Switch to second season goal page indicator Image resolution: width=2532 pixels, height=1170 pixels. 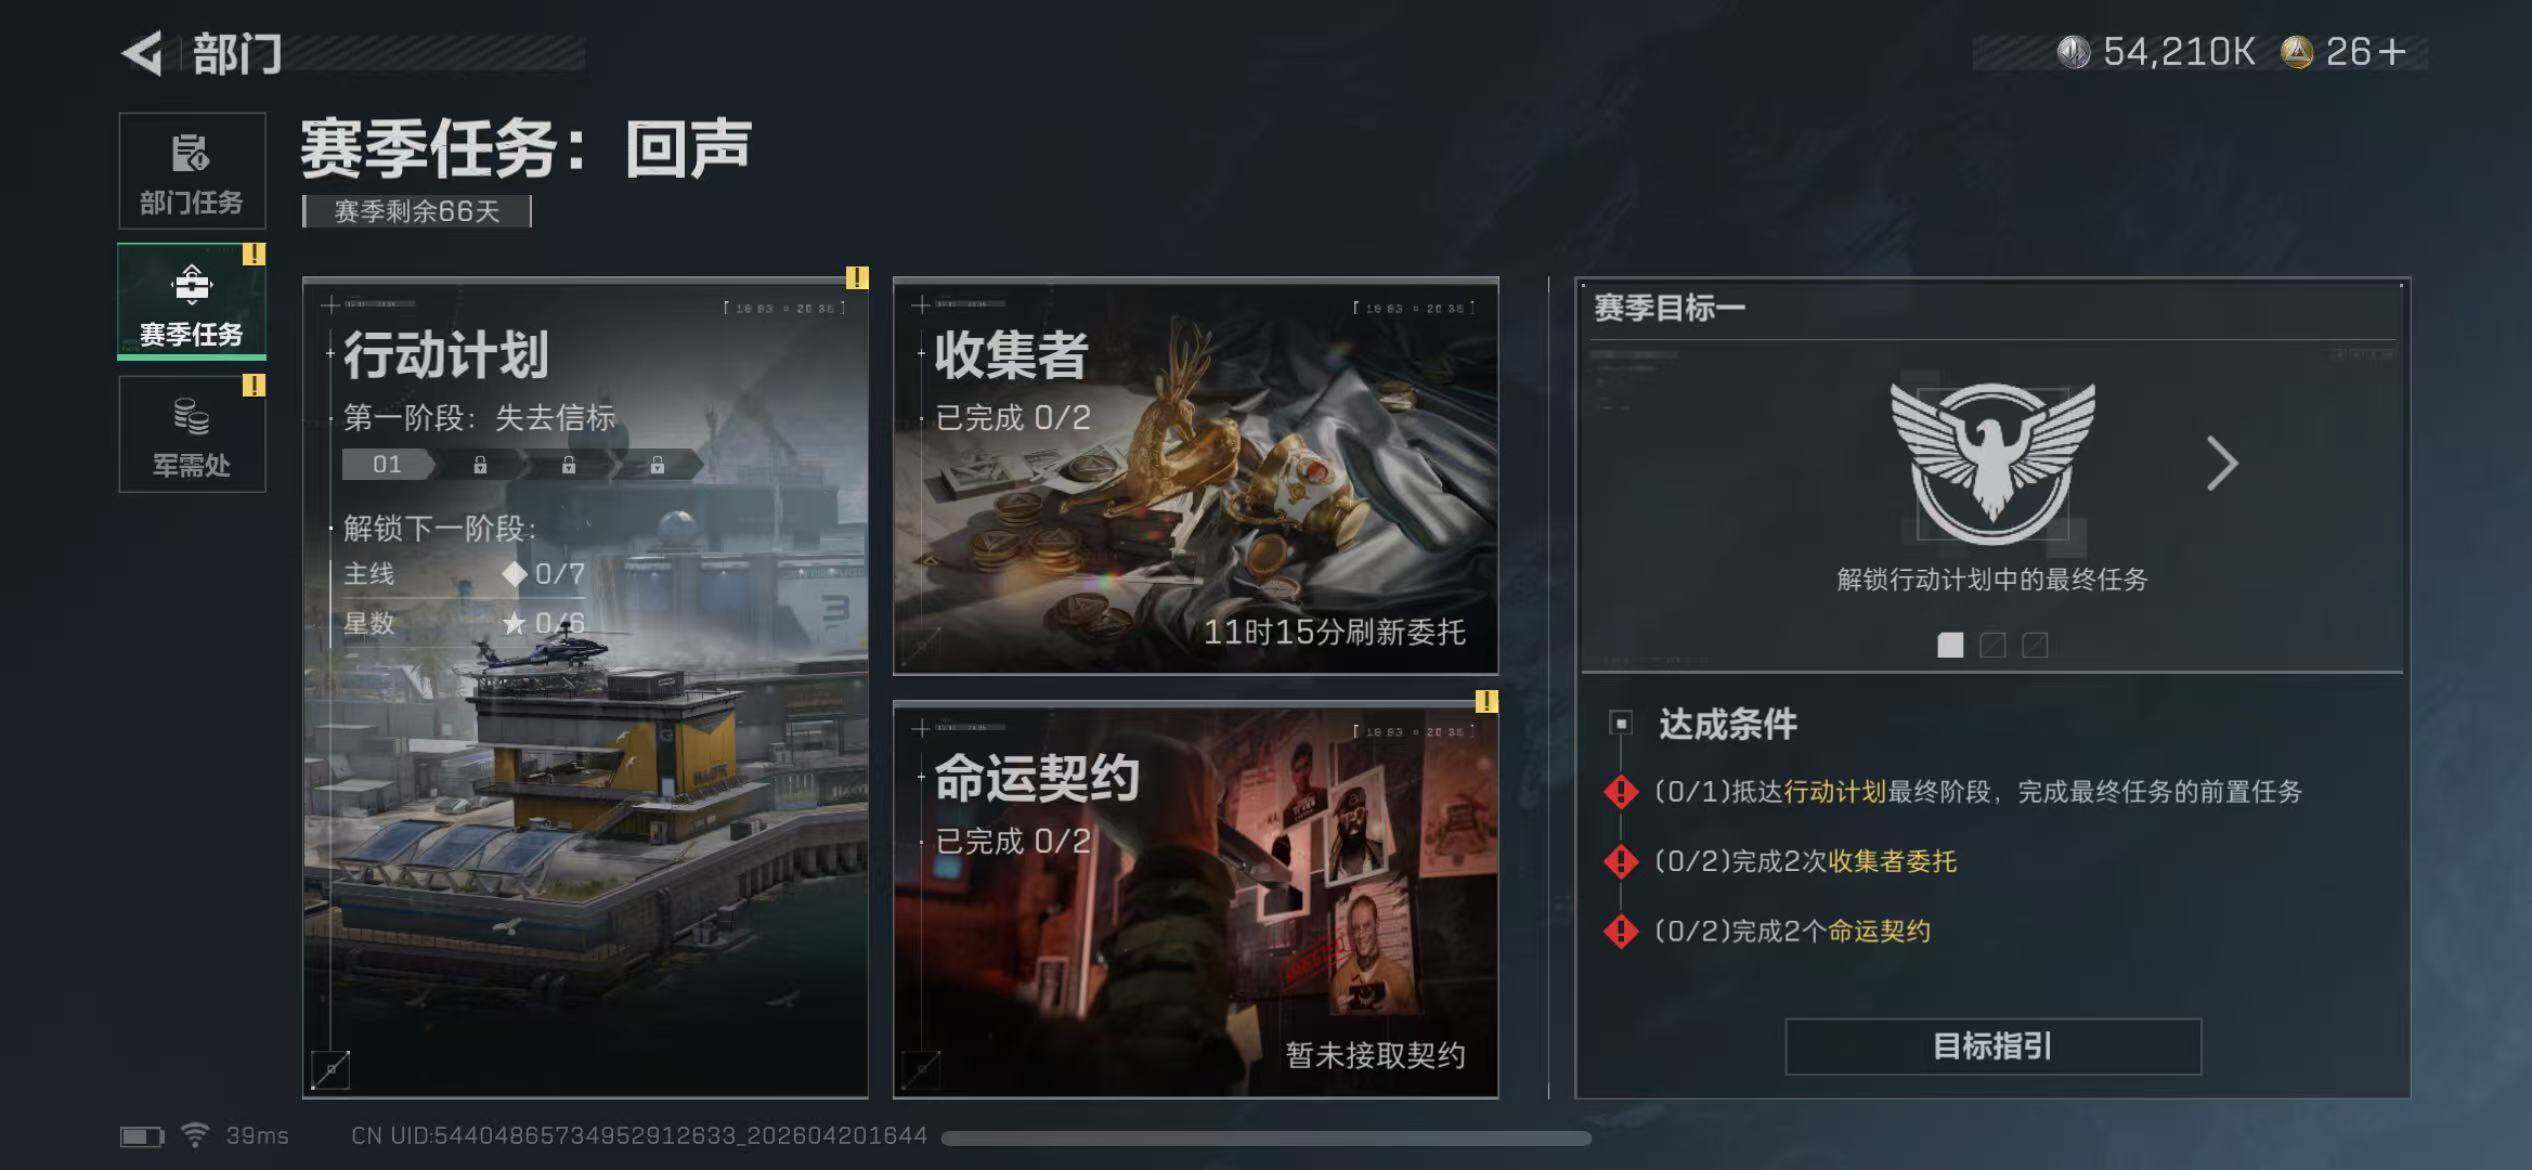1992,645
